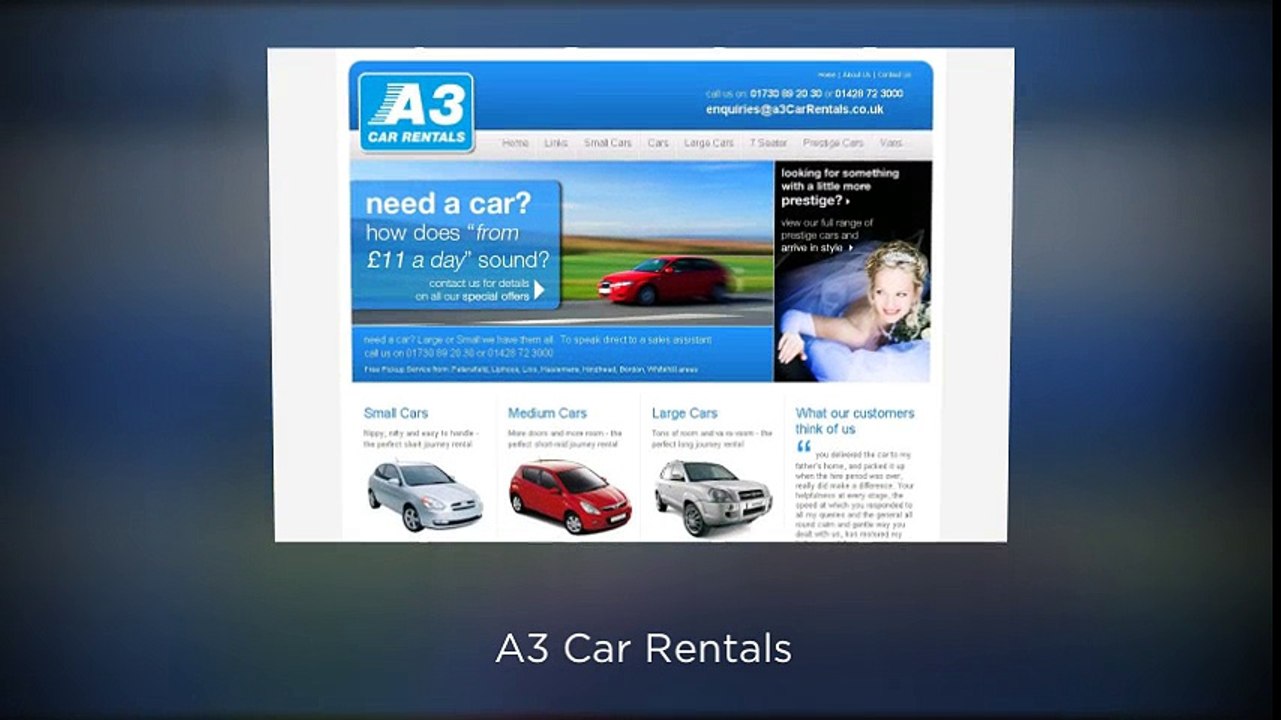Click phone number 01428 72 3000 in header
The height and width of the screenshot is (720, 1281).
click(869, 93)
